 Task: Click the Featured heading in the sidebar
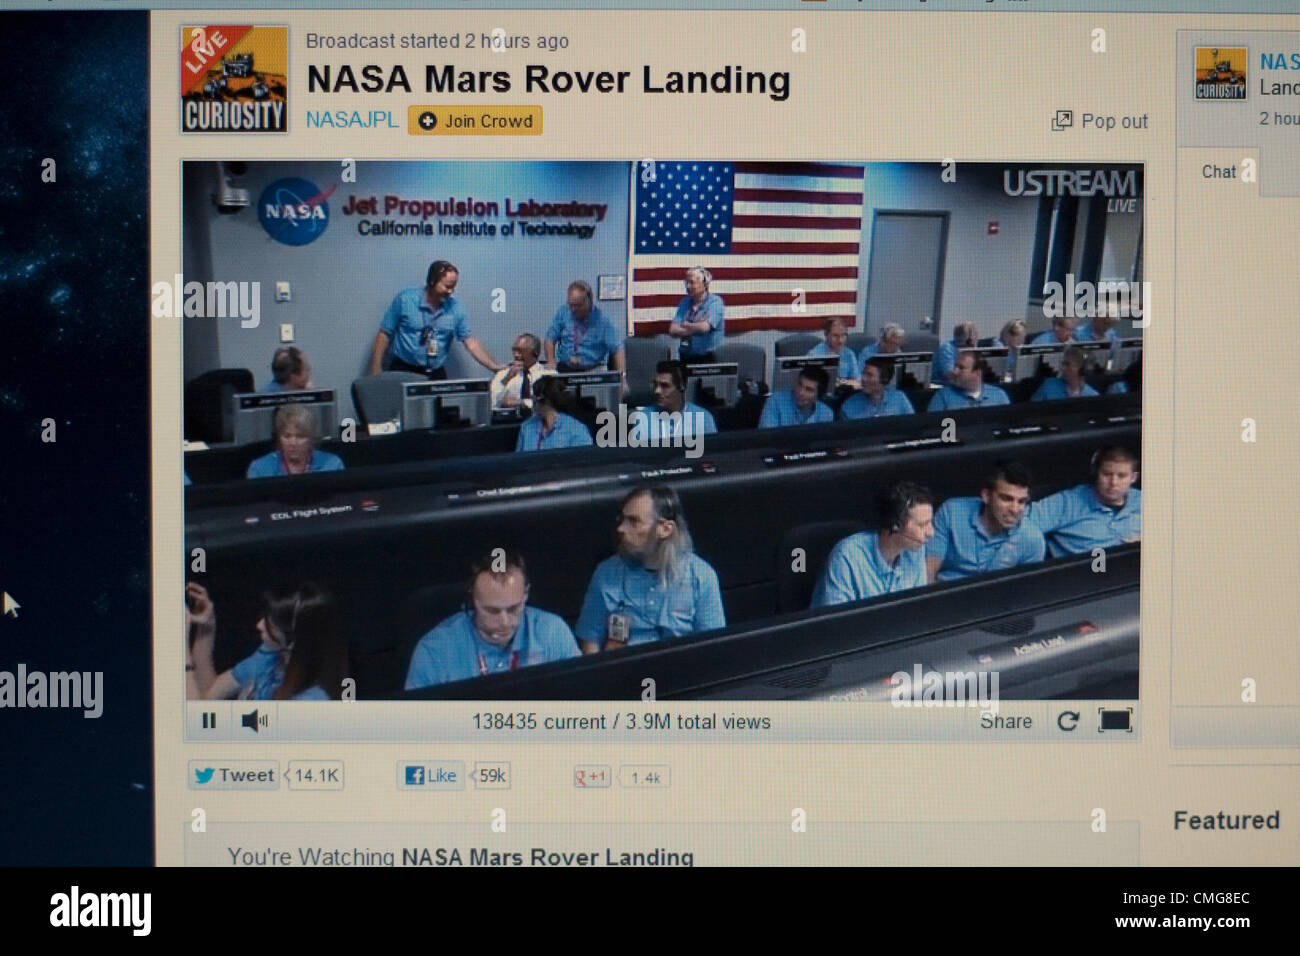[x=1226, y=820]
